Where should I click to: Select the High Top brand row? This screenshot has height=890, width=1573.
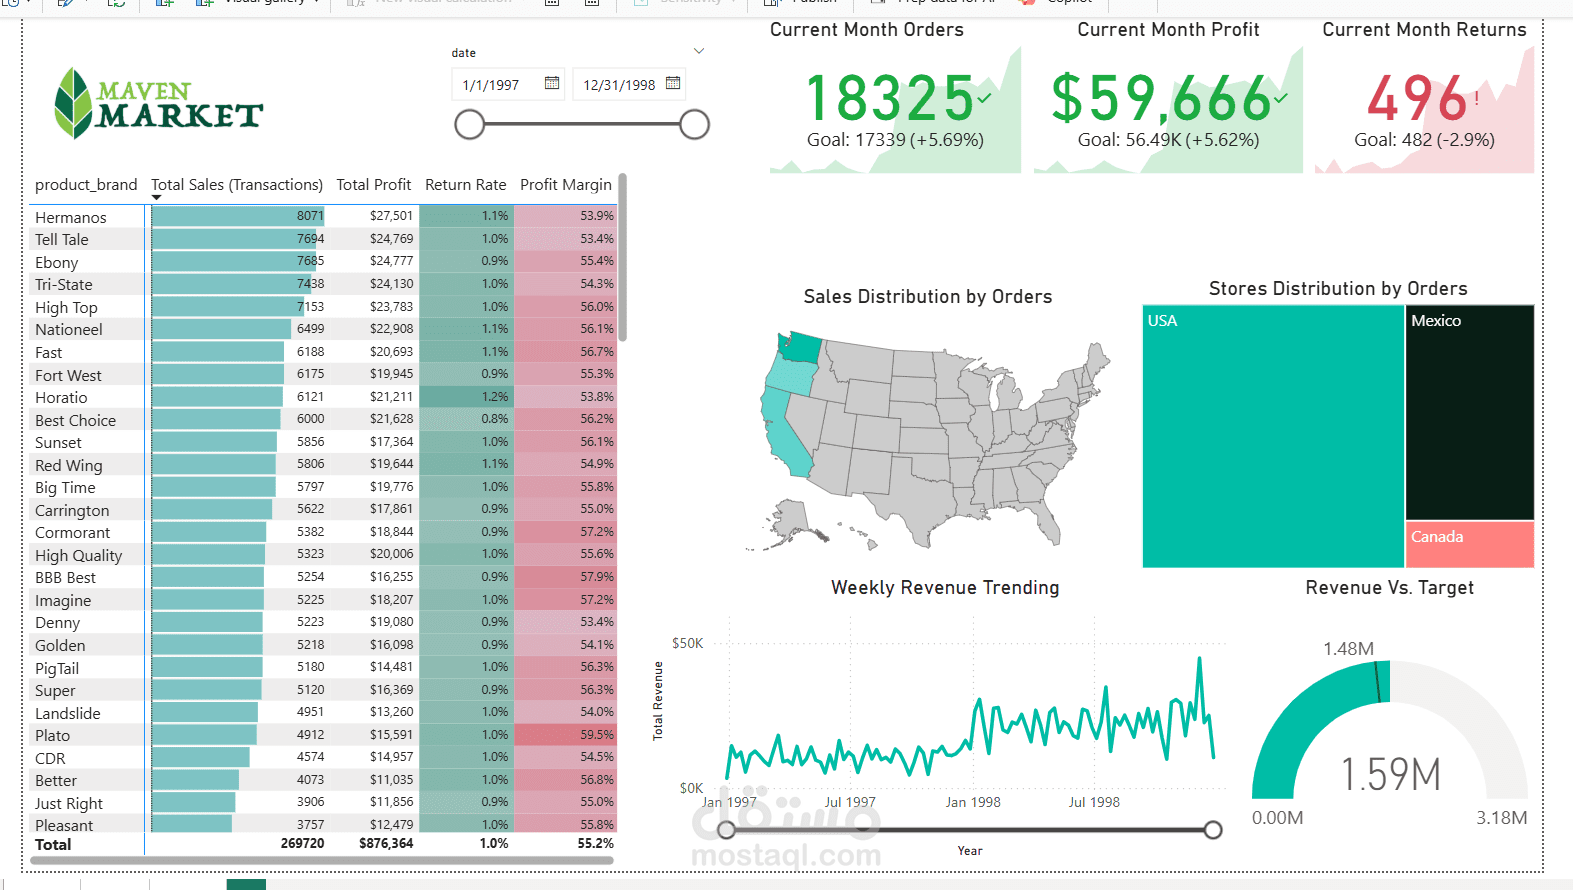pos(323,307)
